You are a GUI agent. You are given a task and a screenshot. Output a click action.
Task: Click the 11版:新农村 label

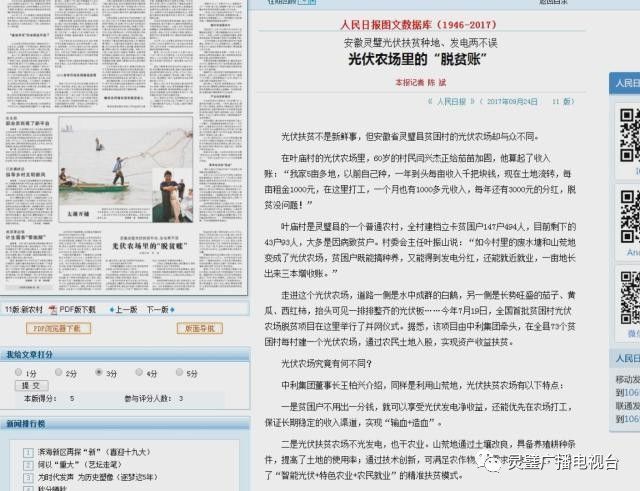coord(24,310)
